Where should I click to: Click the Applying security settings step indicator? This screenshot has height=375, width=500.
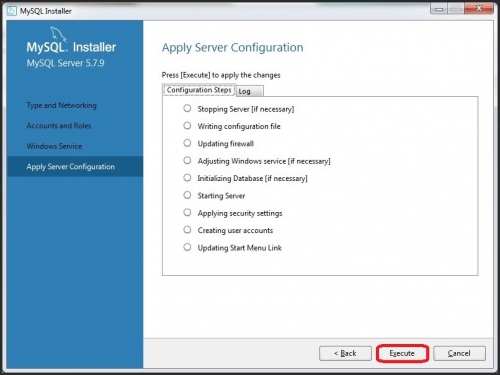point(187,212)
